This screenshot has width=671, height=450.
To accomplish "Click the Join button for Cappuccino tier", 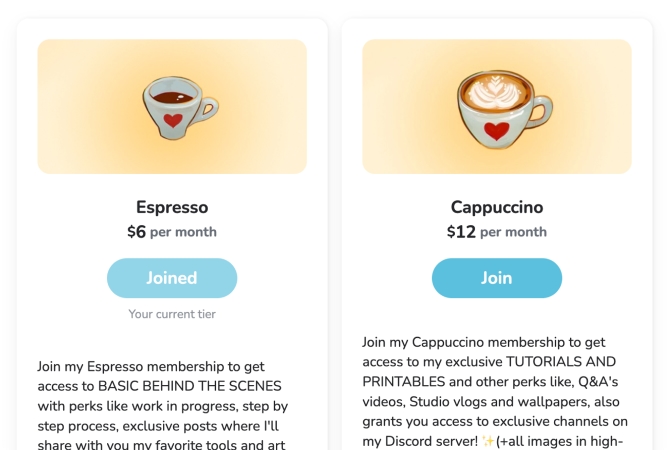I will click(x=496, y=278).
